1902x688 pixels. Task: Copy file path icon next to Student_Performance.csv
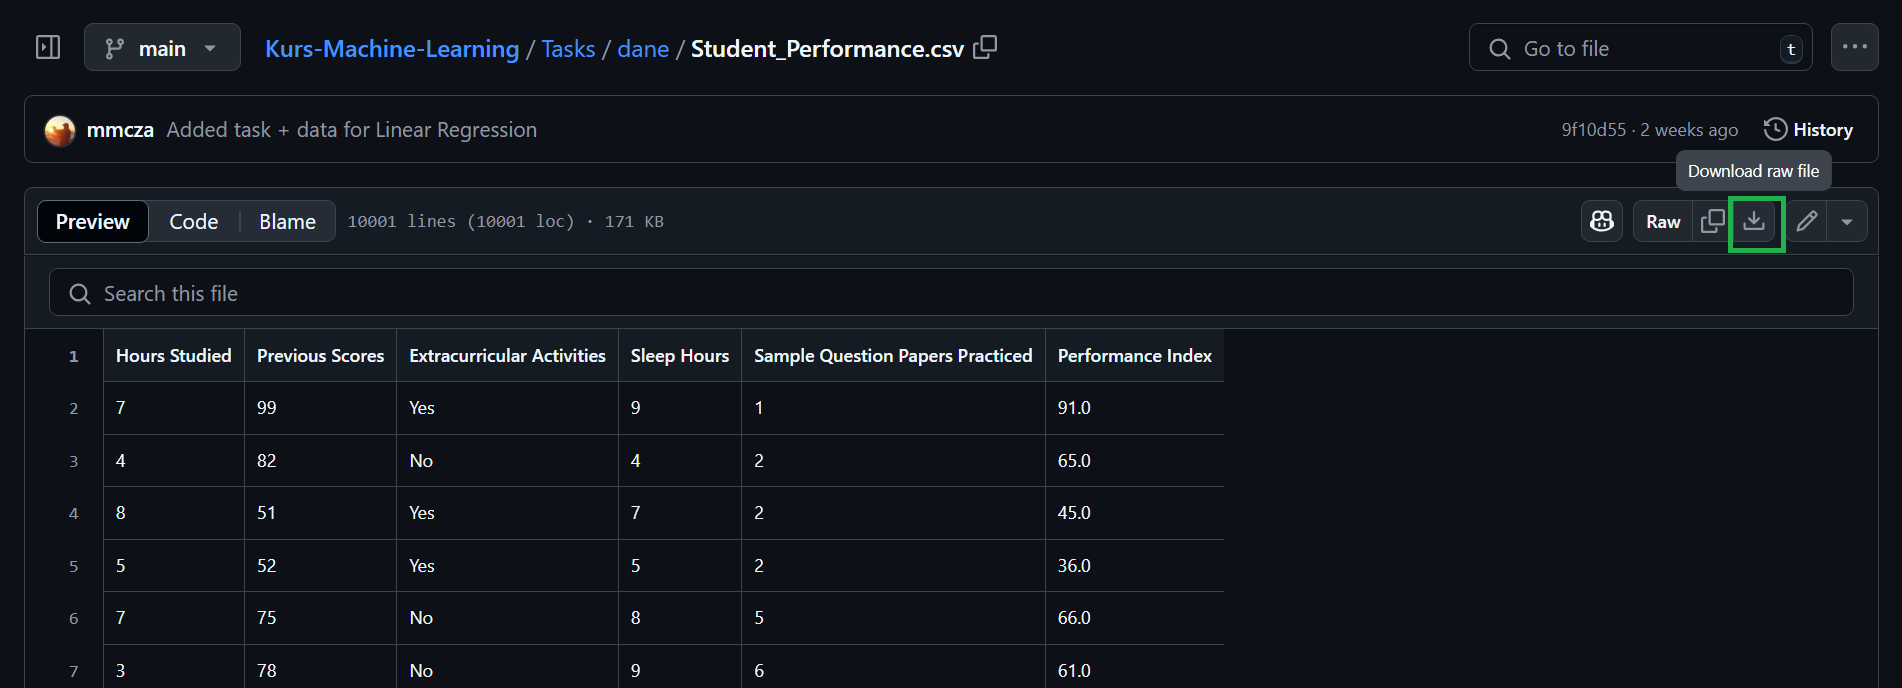tap(985, 48)
